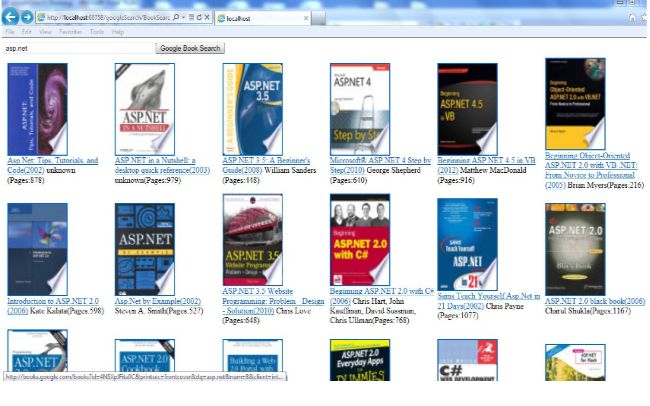Viewport: 650px width, 406px height.
Task: Open Sams Teach Yourself ASP.NET cover
Action: (467, 244)
